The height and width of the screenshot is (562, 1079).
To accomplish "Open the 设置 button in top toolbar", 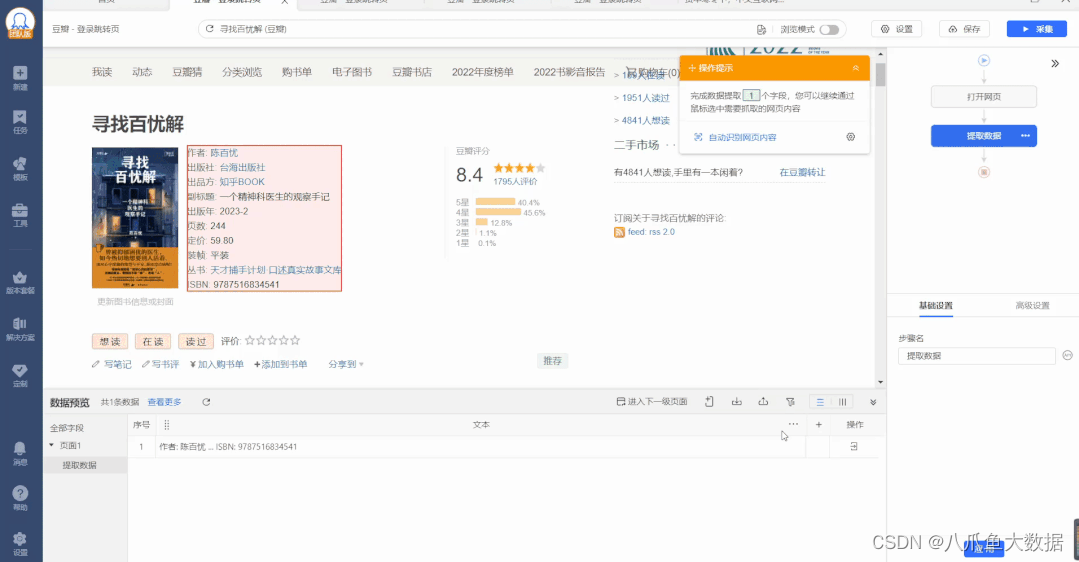I will 897,29.
